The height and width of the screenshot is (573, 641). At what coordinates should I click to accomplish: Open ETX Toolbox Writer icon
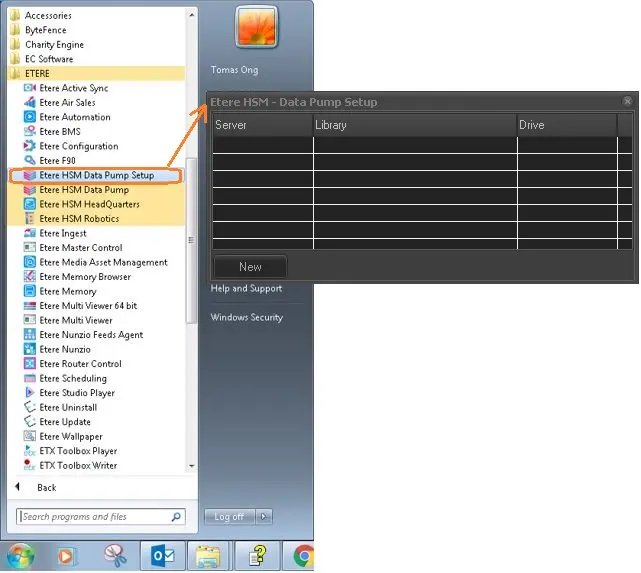pos(30,466)
